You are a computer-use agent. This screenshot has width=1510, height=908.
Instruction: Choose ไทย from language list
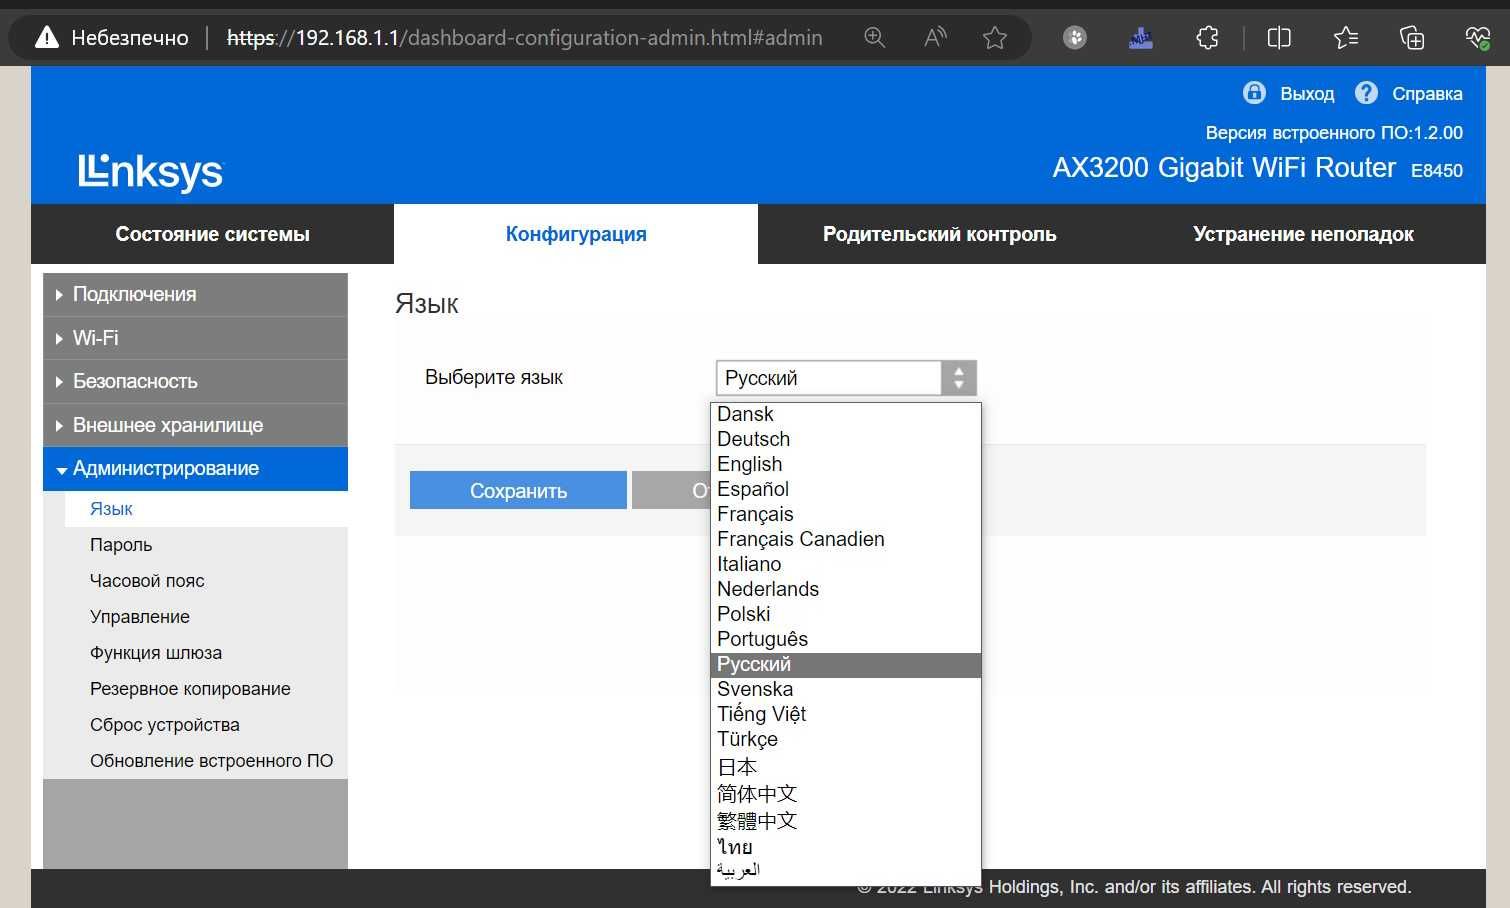(846, 847)
